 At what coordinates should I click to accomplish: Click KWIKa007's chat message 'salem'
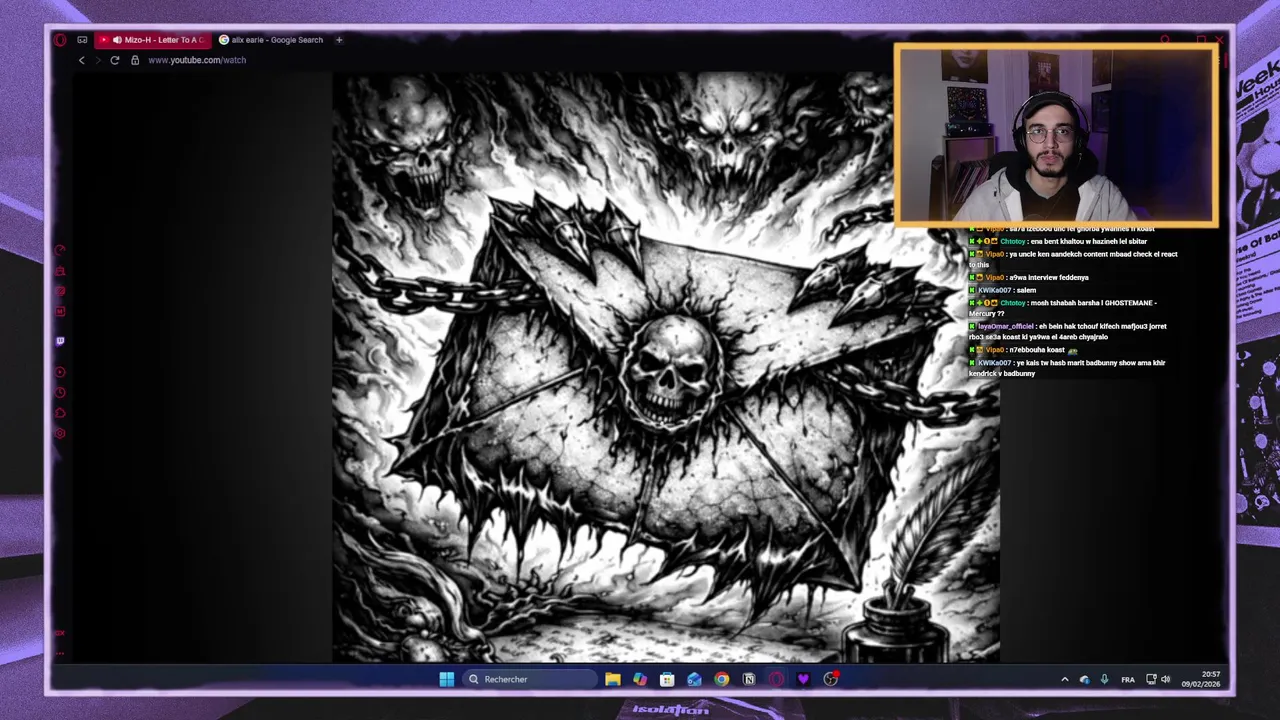tap(1025, 290)
